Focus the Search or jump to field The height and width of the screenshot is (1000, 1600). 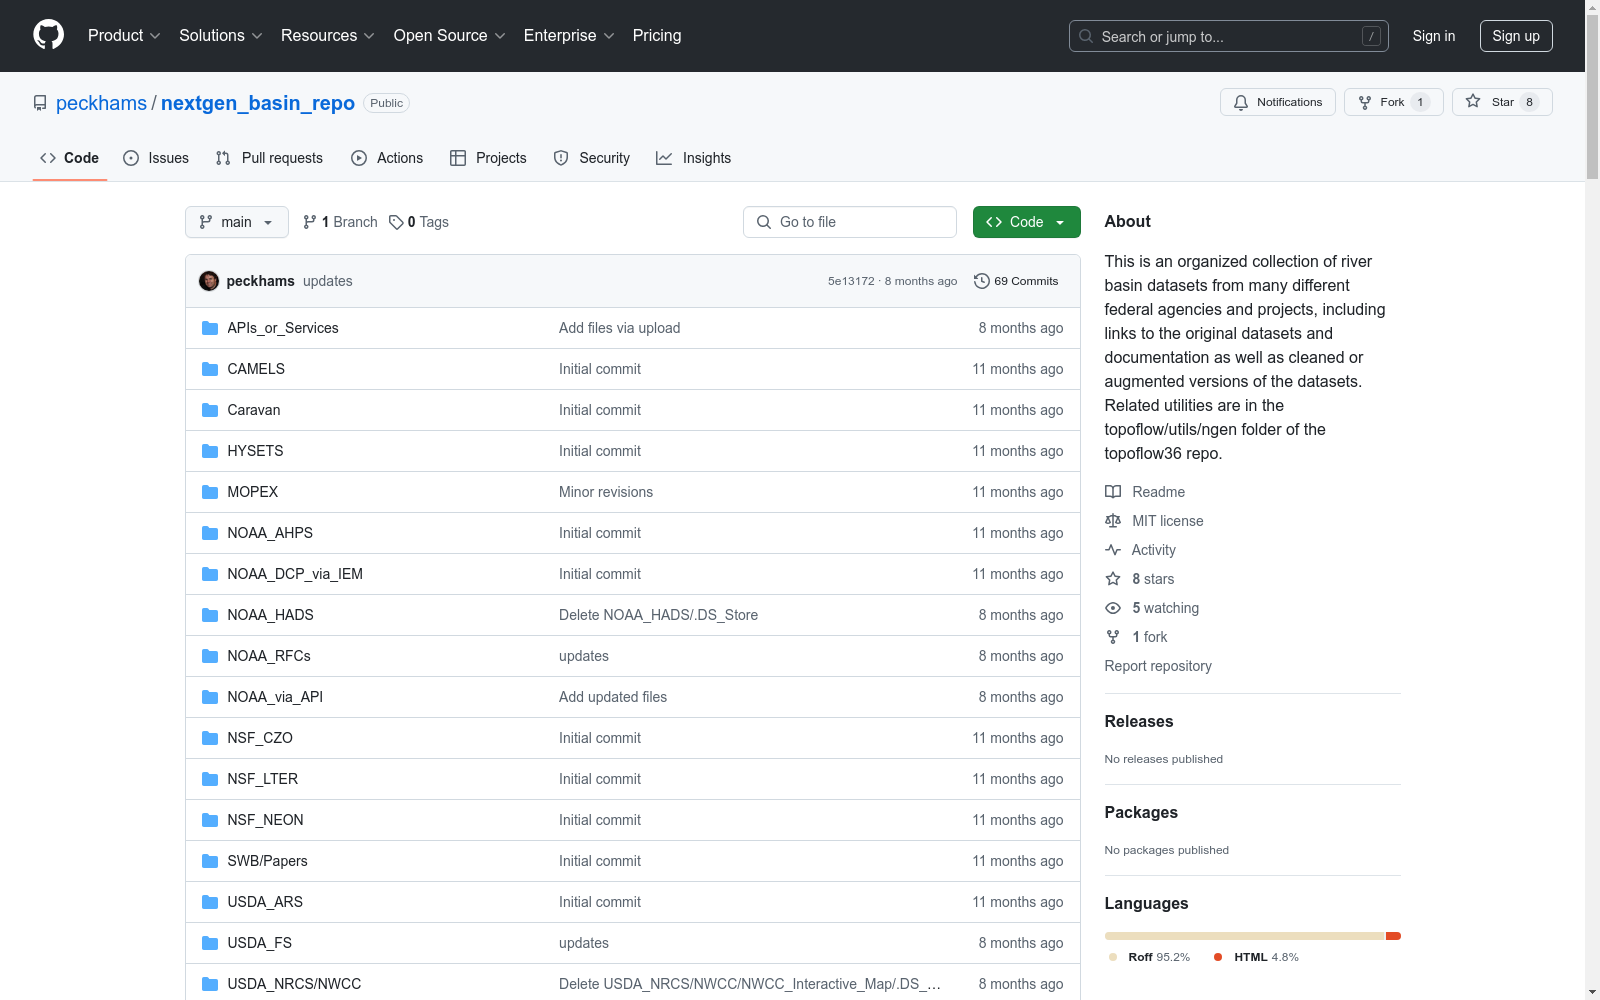pyautogui.click(x=1229, y=36)
